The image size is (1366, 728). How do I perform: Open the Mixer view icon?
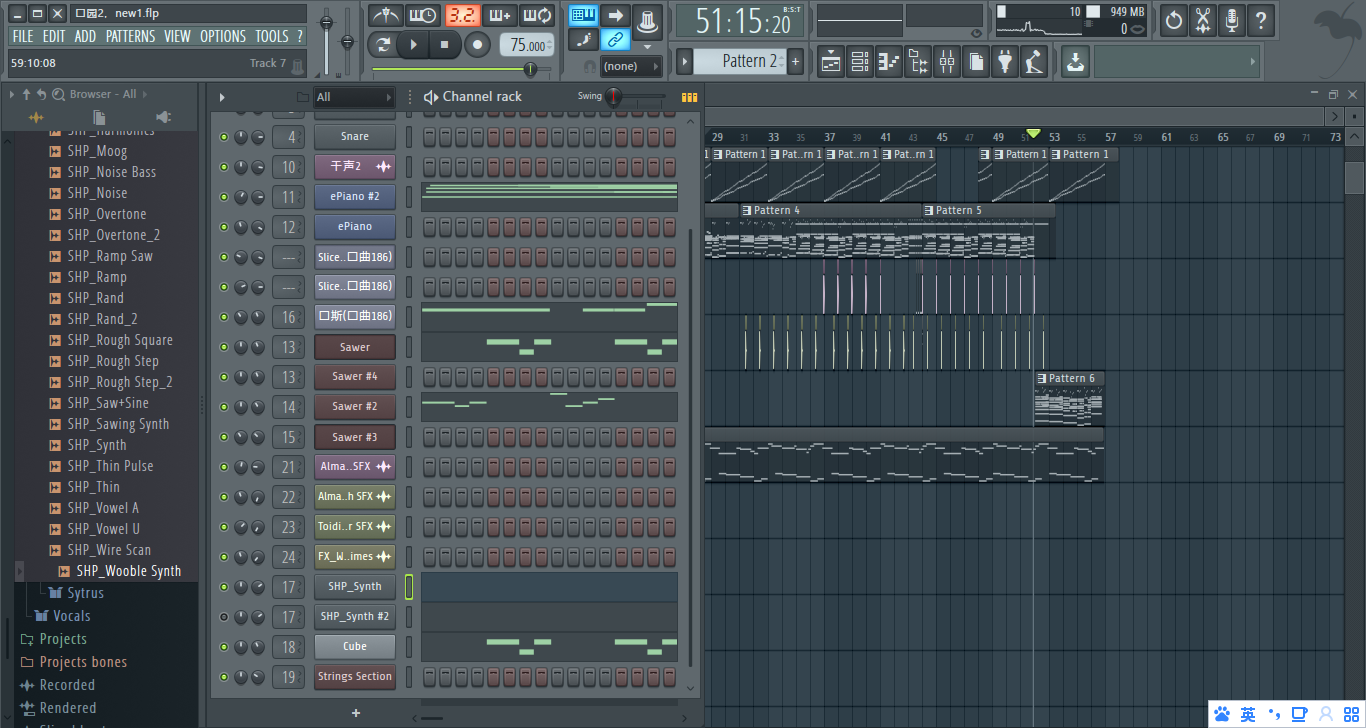click(x=947, y=62)
